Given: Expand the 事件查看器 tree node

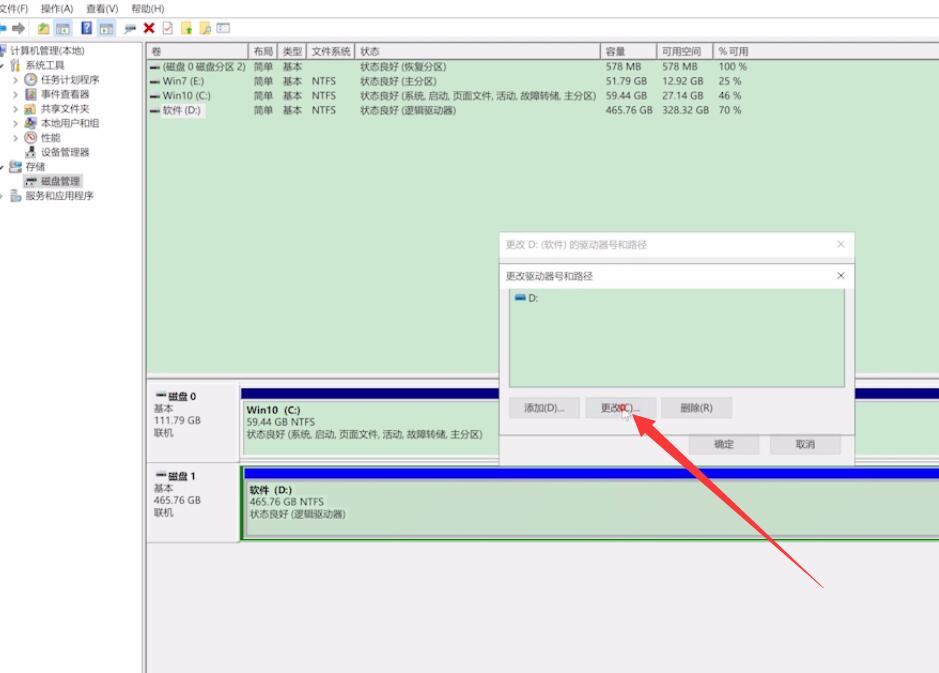Looking at the screenshot, I should 16,94.
